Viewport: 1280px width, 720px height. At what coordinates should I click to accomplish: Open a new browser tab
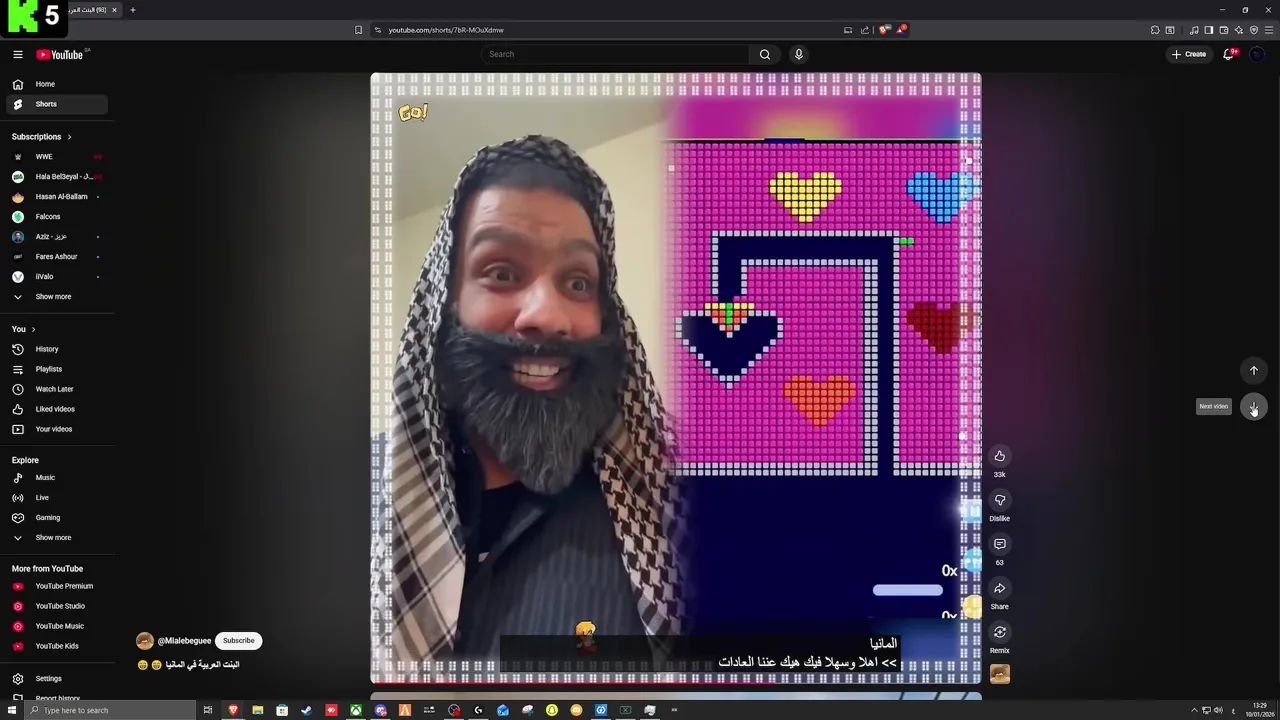pos(132,10)
